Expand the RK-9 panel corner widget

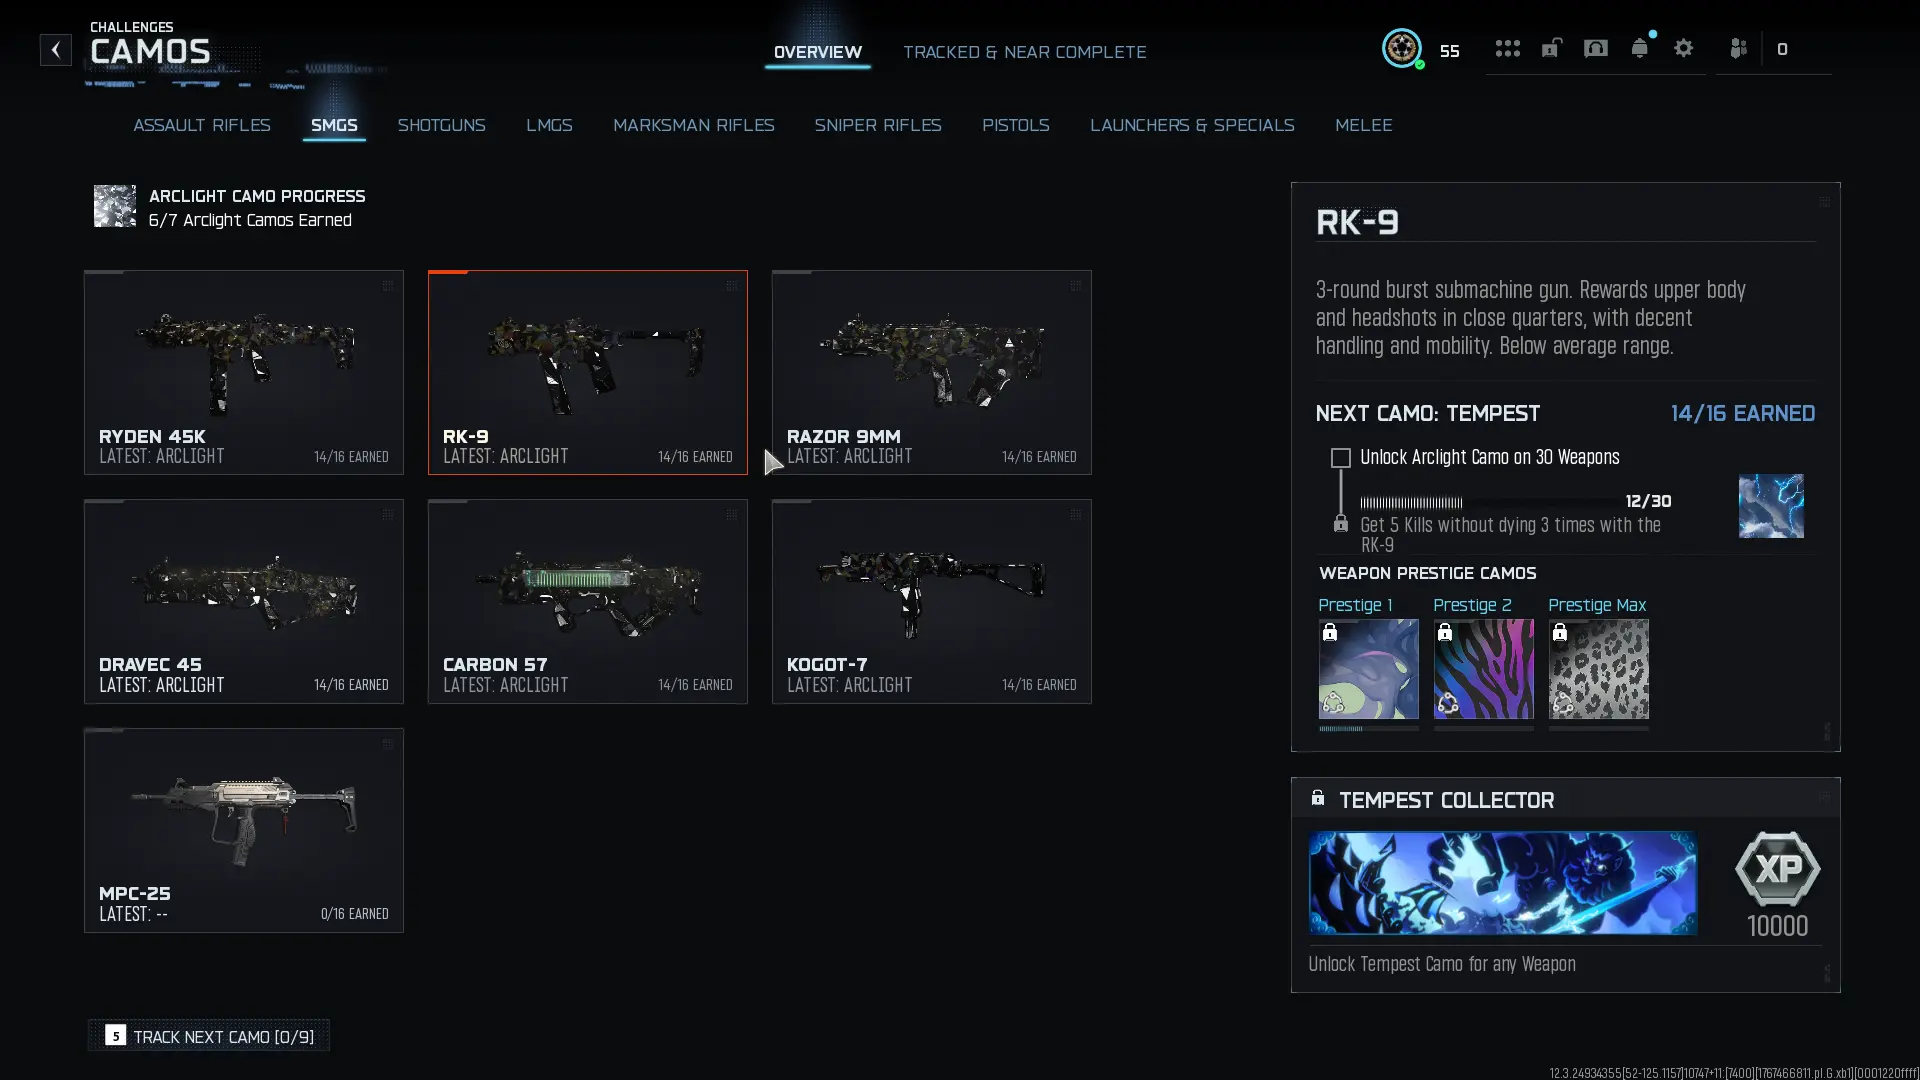click(x=1825, y=199)
